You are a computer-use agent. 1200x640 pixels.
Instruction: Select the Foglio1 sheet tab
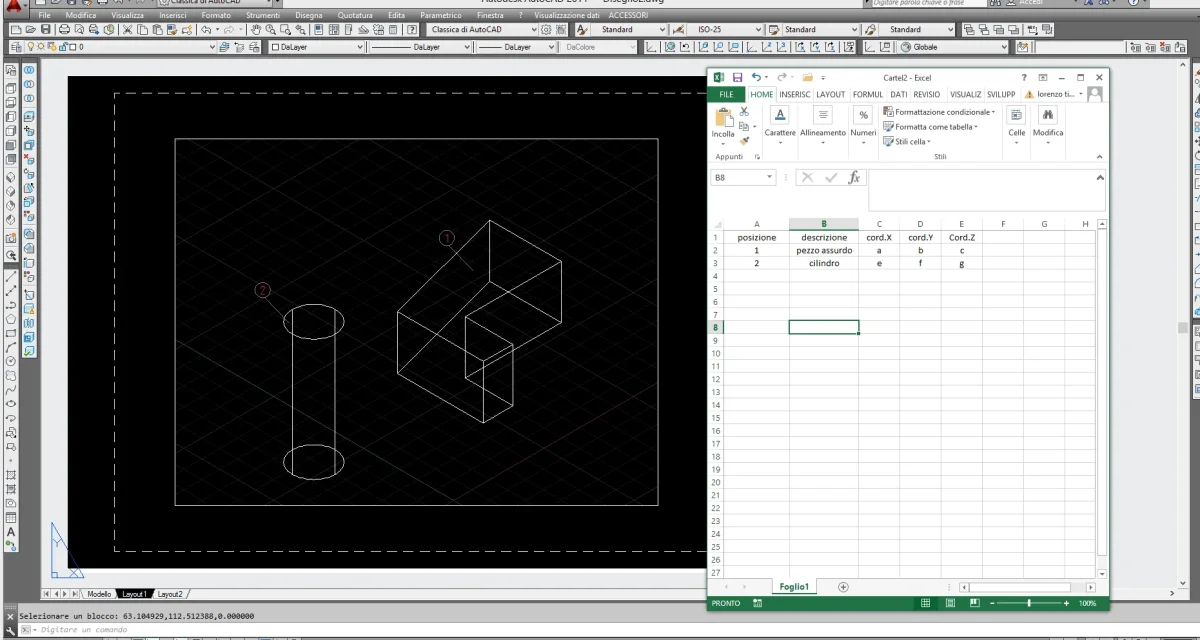click(794, 587)
